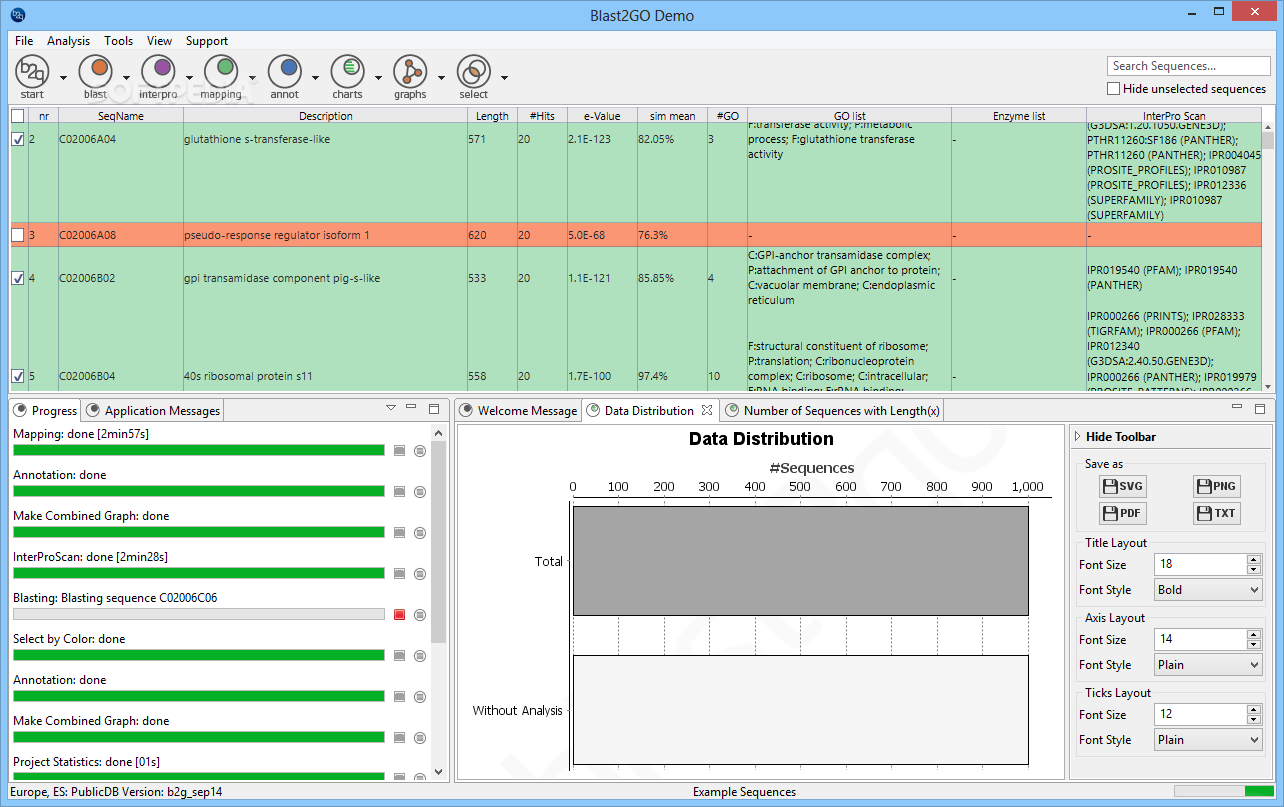
Task: Open the dropdown arrow next to interpro
Action: [189, 77]
